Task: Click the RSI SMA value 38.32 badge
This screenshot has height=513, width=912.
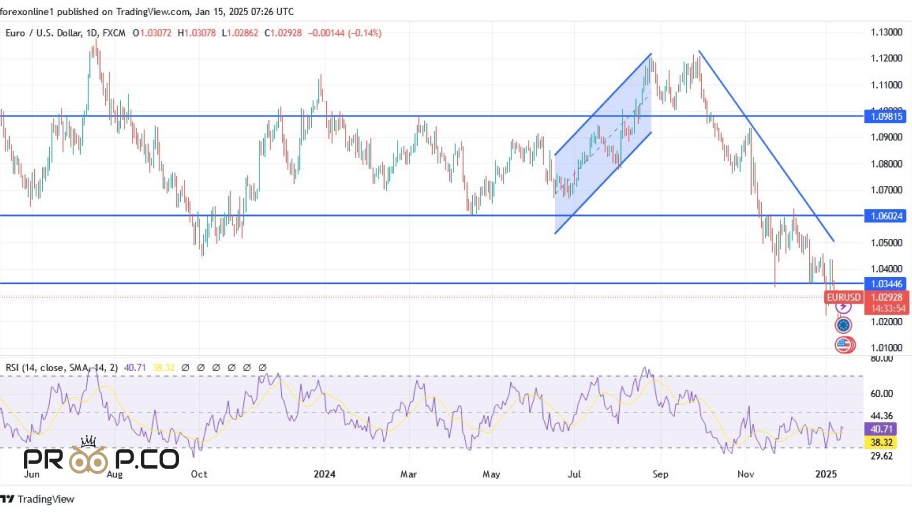Action: 882,443
